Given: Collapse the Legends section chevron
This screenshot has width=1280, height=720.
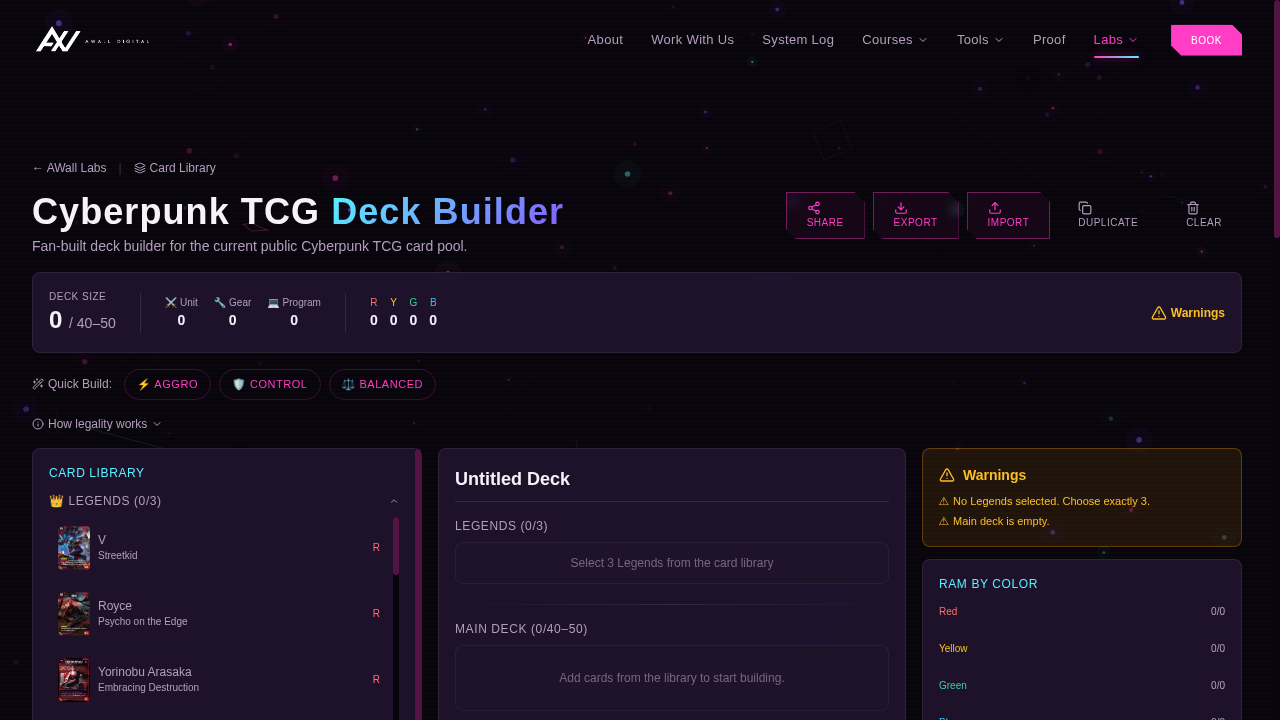Looking at the screenshot, I should coord(394,501).
